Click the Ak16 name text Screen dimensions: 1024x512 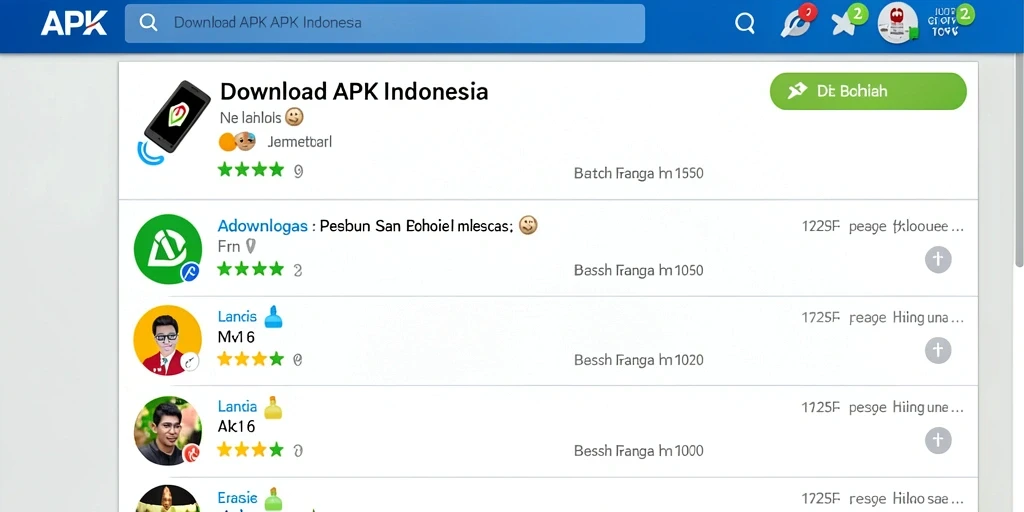tap(236, 427)
